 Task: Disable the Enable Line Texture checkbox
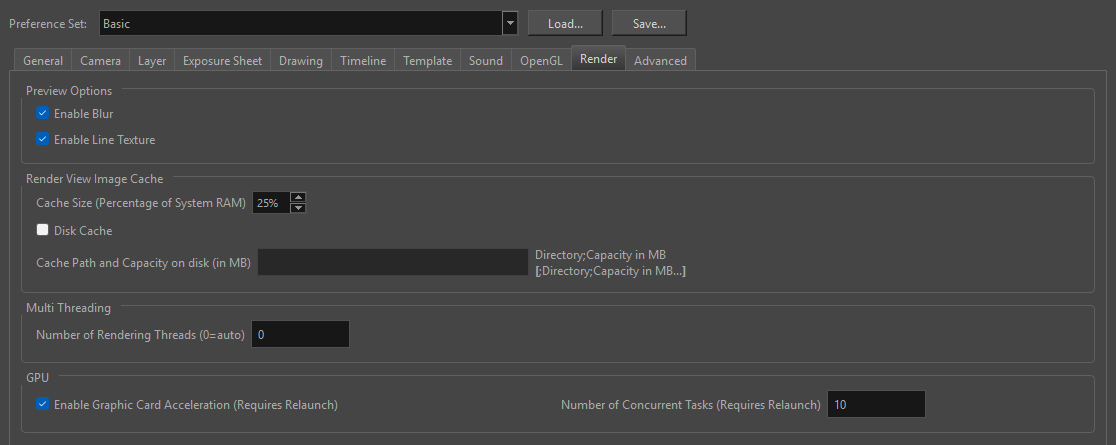point(43,140)
